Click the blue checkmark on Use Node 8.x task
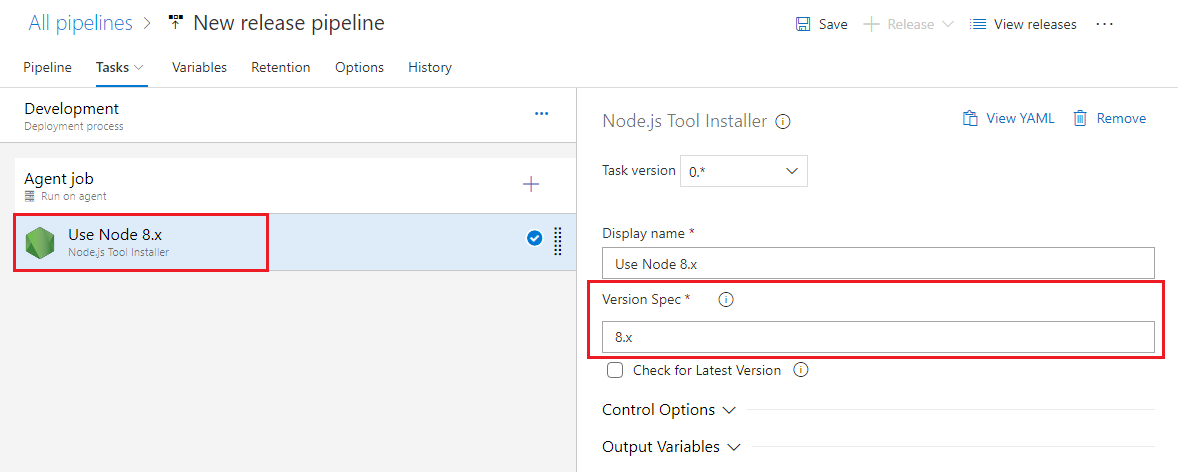Screen dimensions: 1178x472 (x=534, y=238)
